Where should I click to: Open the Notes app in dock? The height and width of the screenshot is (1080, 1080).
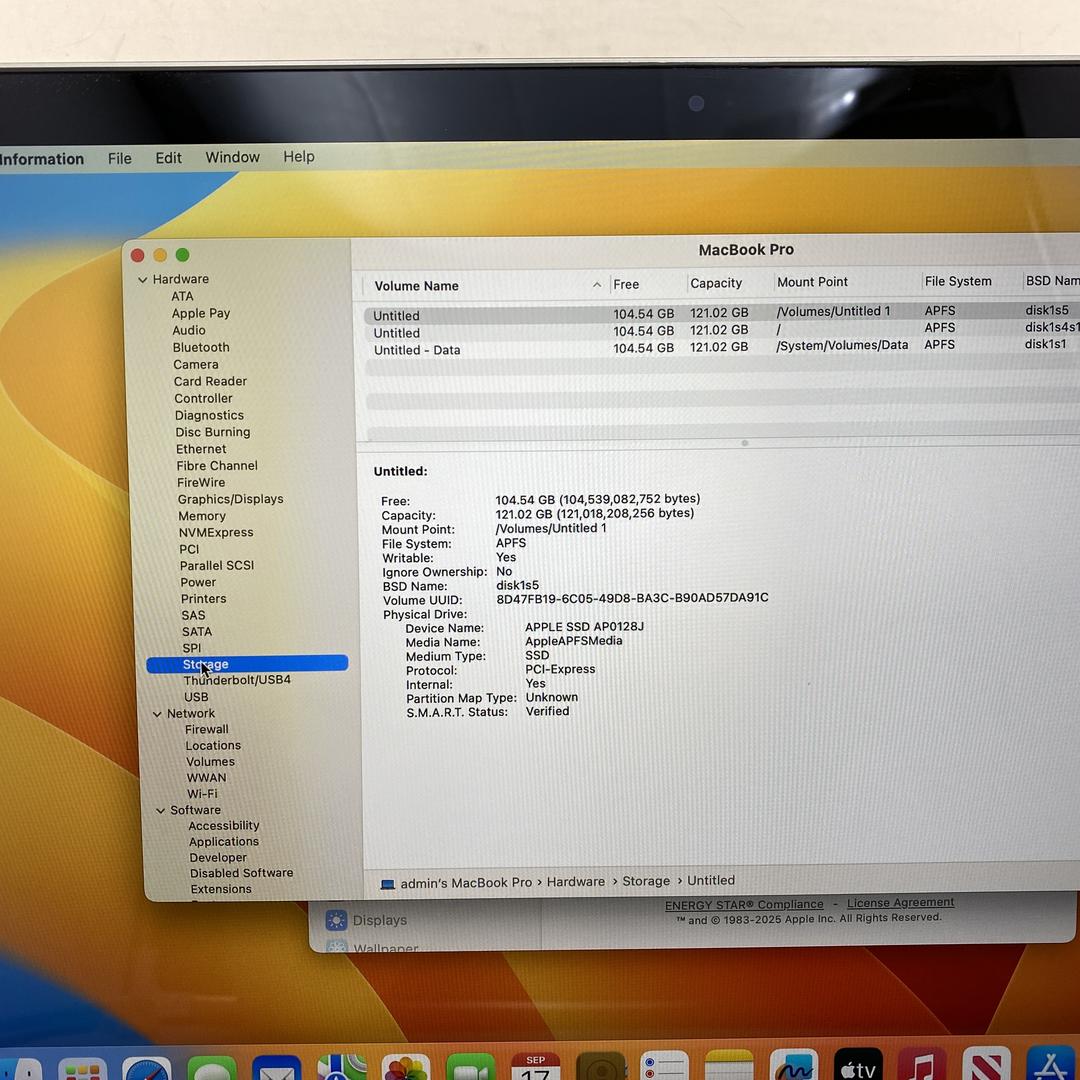point(729,1068)
